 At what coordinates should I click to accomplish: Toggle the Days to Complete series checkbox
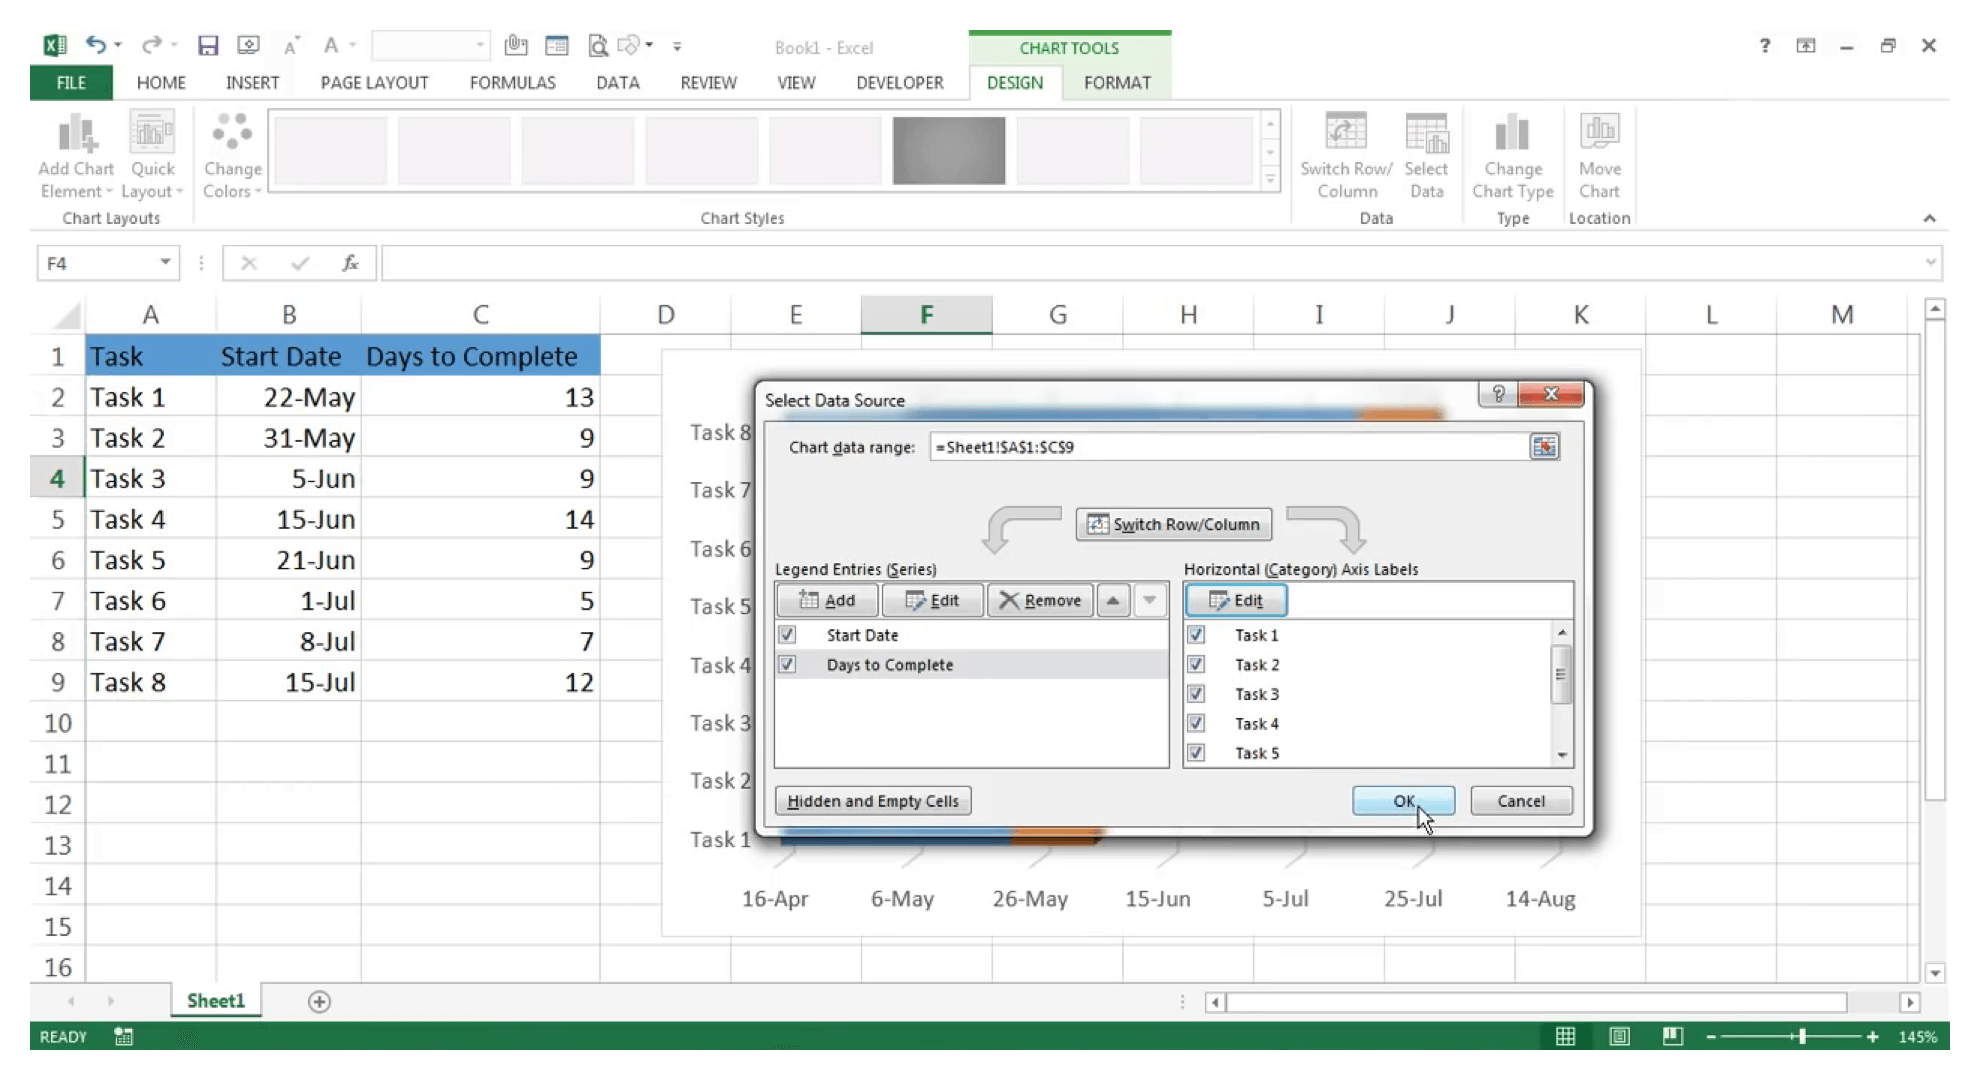787,664
